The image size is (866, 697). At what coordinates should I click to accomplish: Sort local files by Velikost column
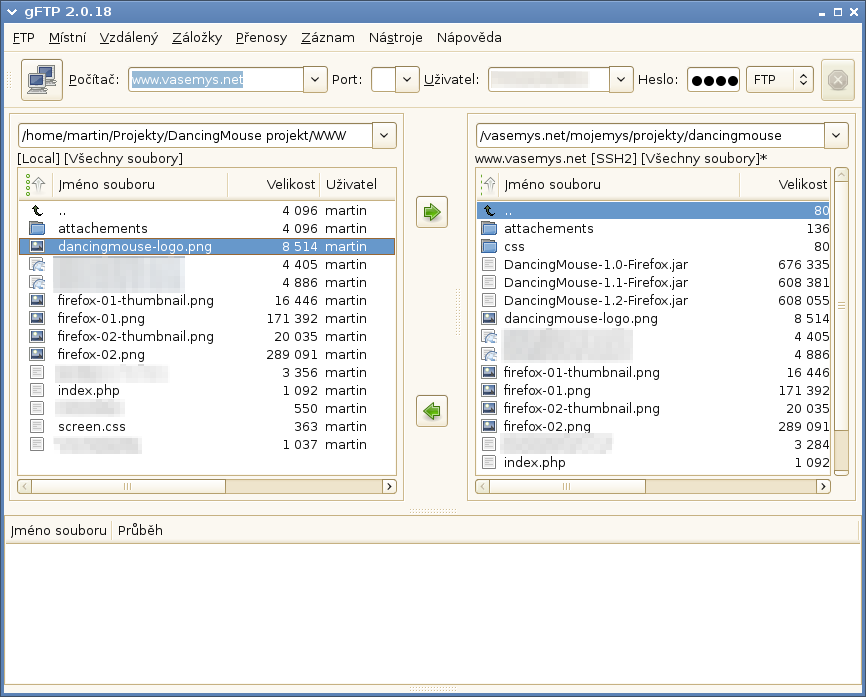(x=273, y=184)
